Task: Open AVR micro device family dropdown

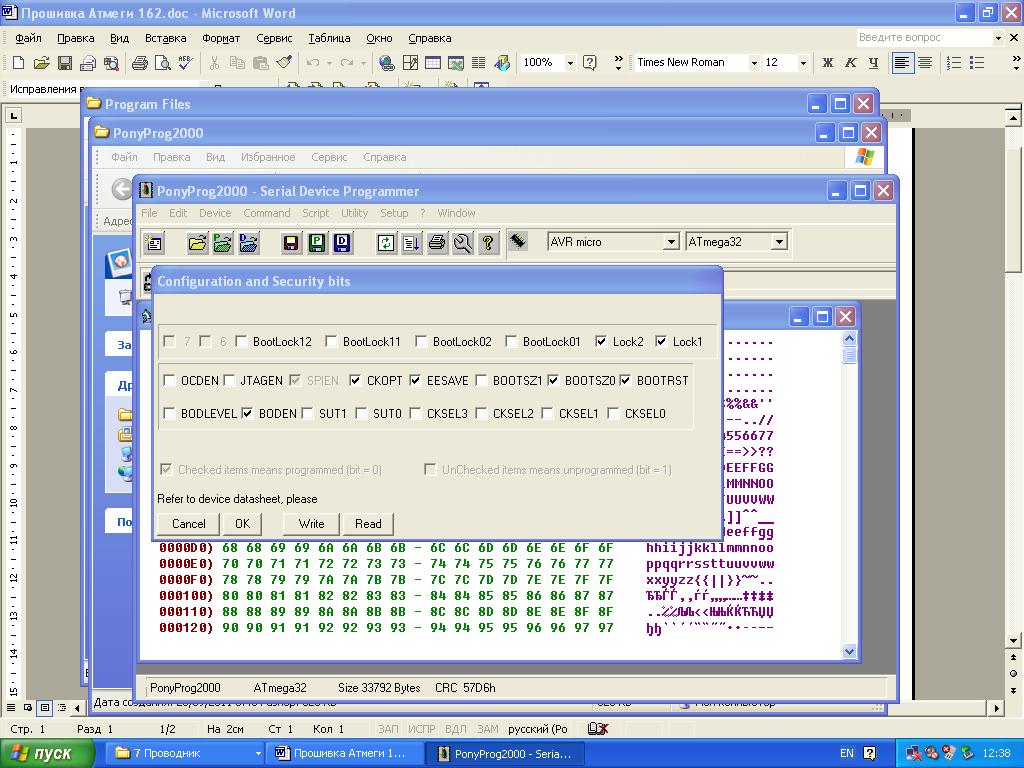Action: click(671, 242)
